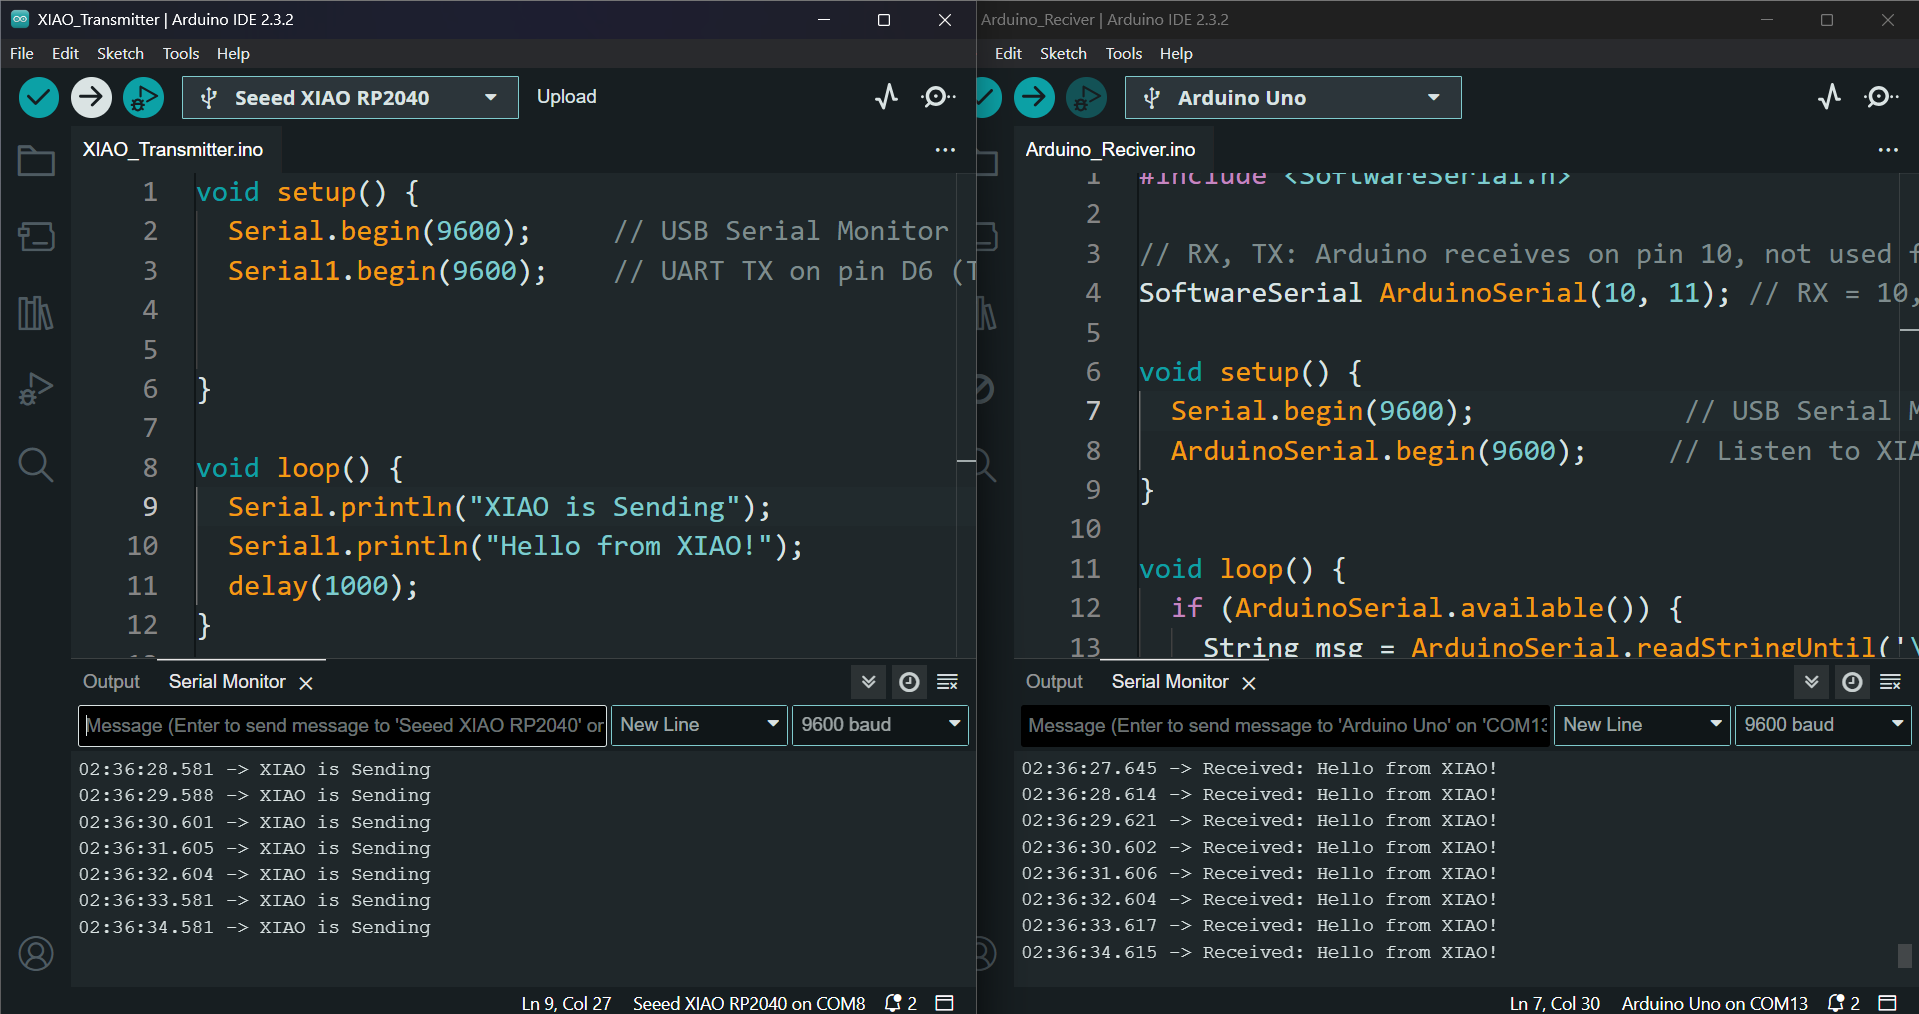Open New Line dropdown in Arduino Uno Serial Monitor
1919x1014 pixels.
(1642, 725)
